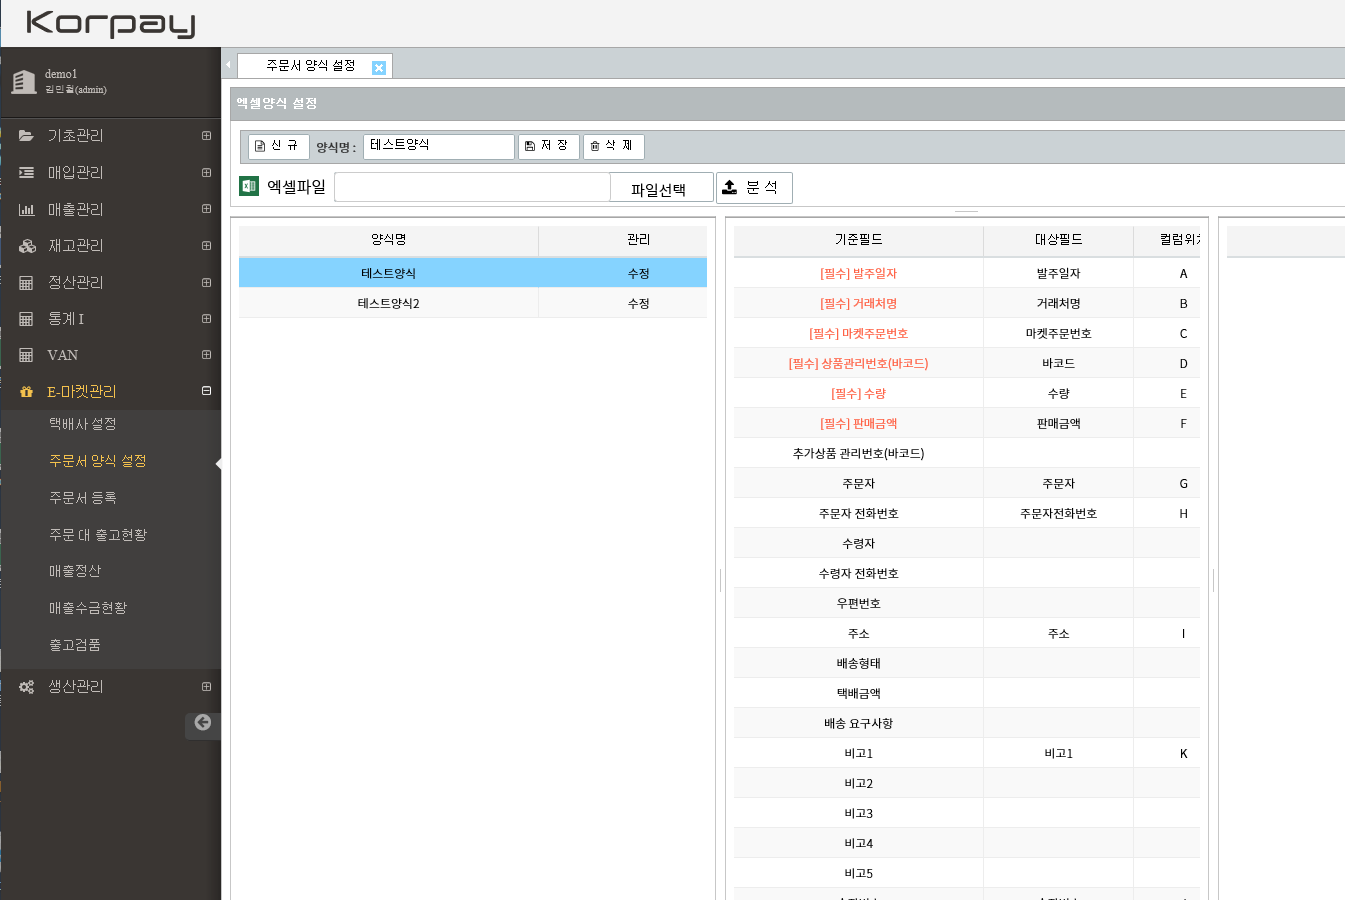Click the [필수] 수량 field
Image resolution: width=1345 pixels, height=900 pixels.
pos(858,393)
